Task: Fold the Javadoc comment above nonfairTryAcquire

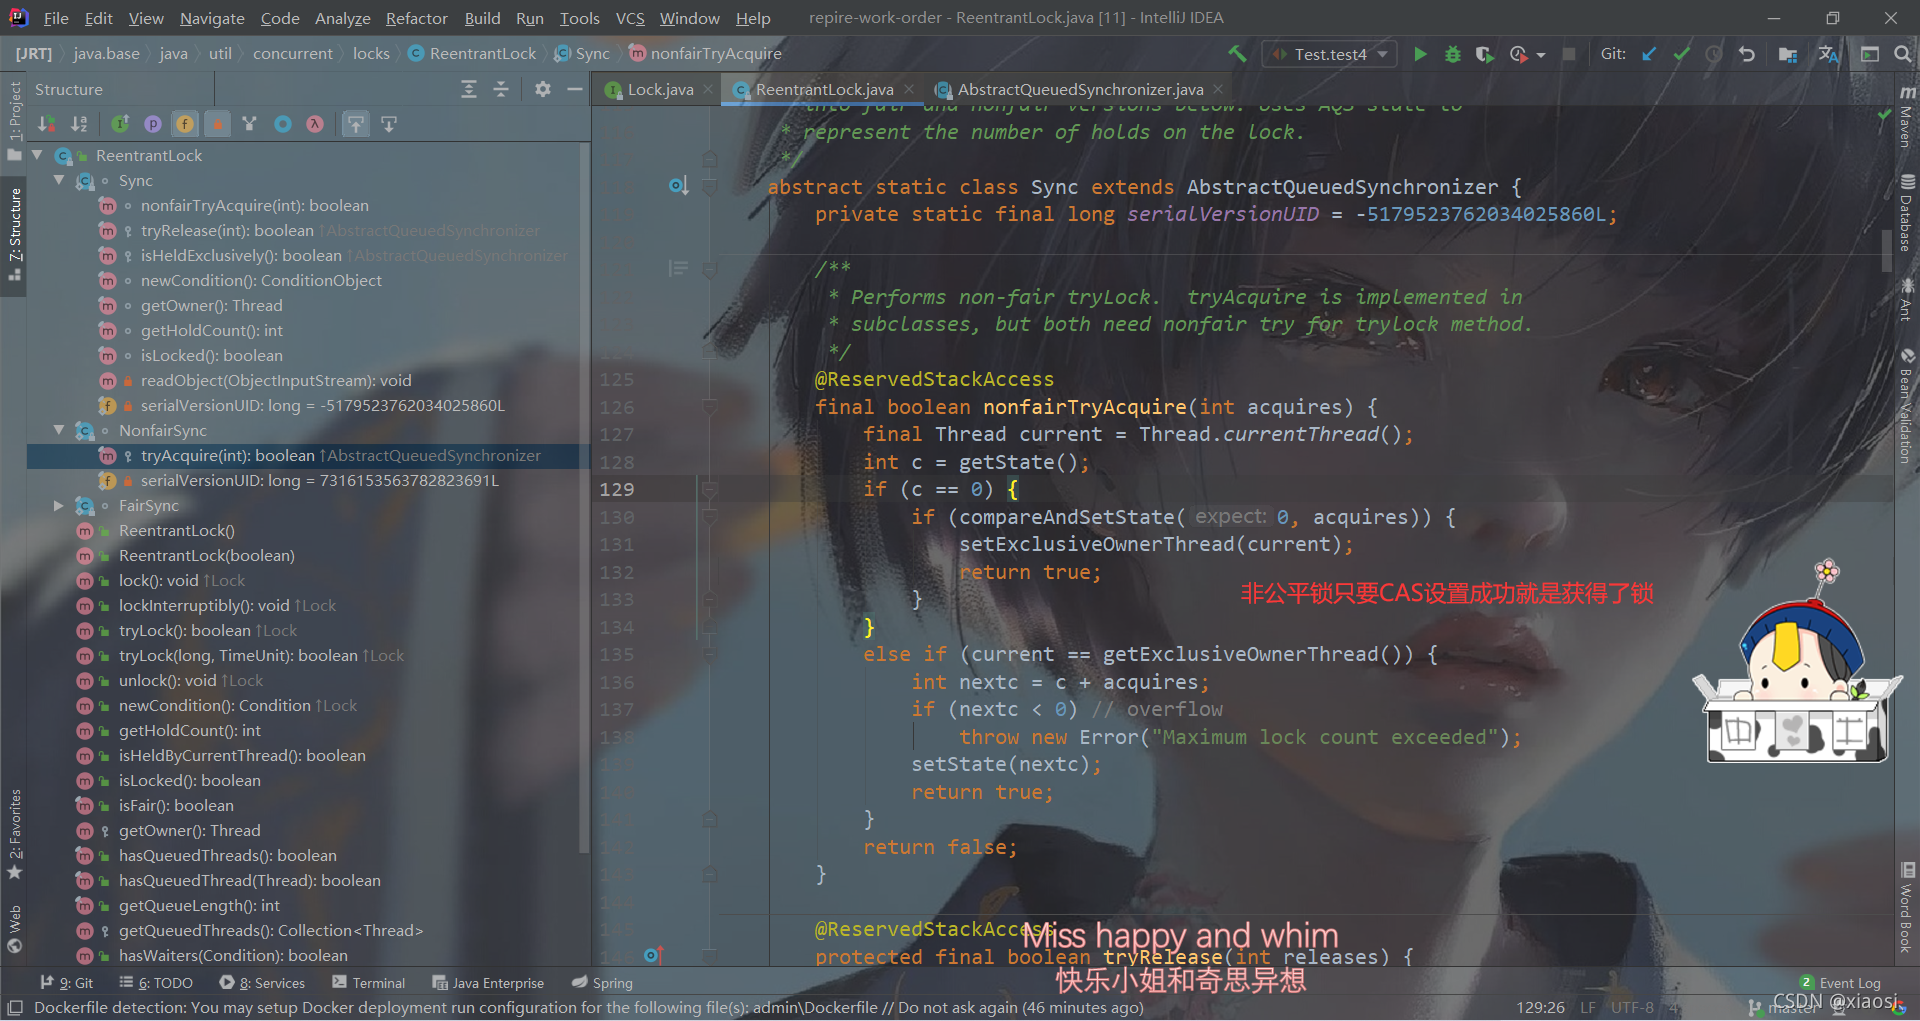Action: coord(710,269)
